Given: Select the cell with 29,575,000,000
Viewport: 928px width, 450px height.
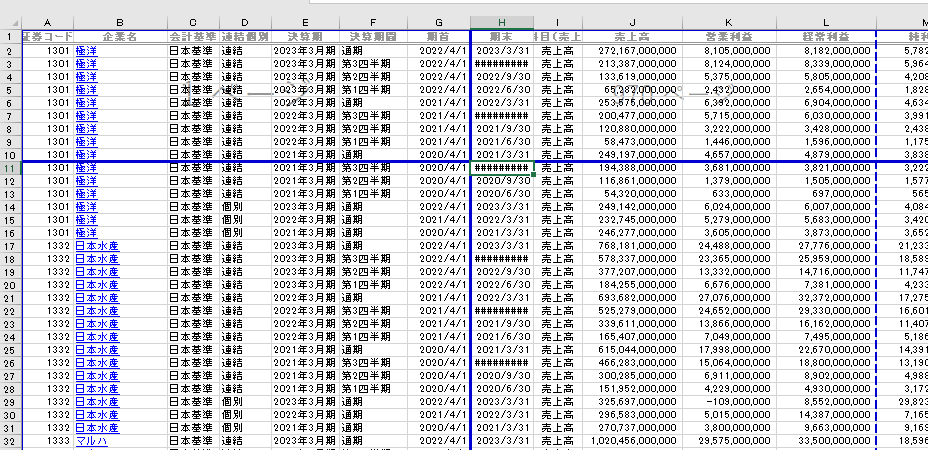Looking at the screenshot, I should tap(729, 441).
